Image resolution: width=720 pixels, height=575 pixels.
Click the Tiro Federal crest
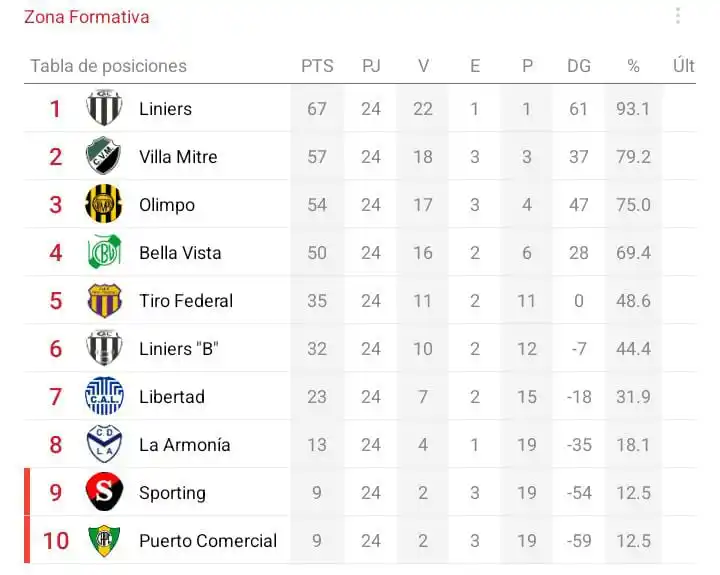104,301
